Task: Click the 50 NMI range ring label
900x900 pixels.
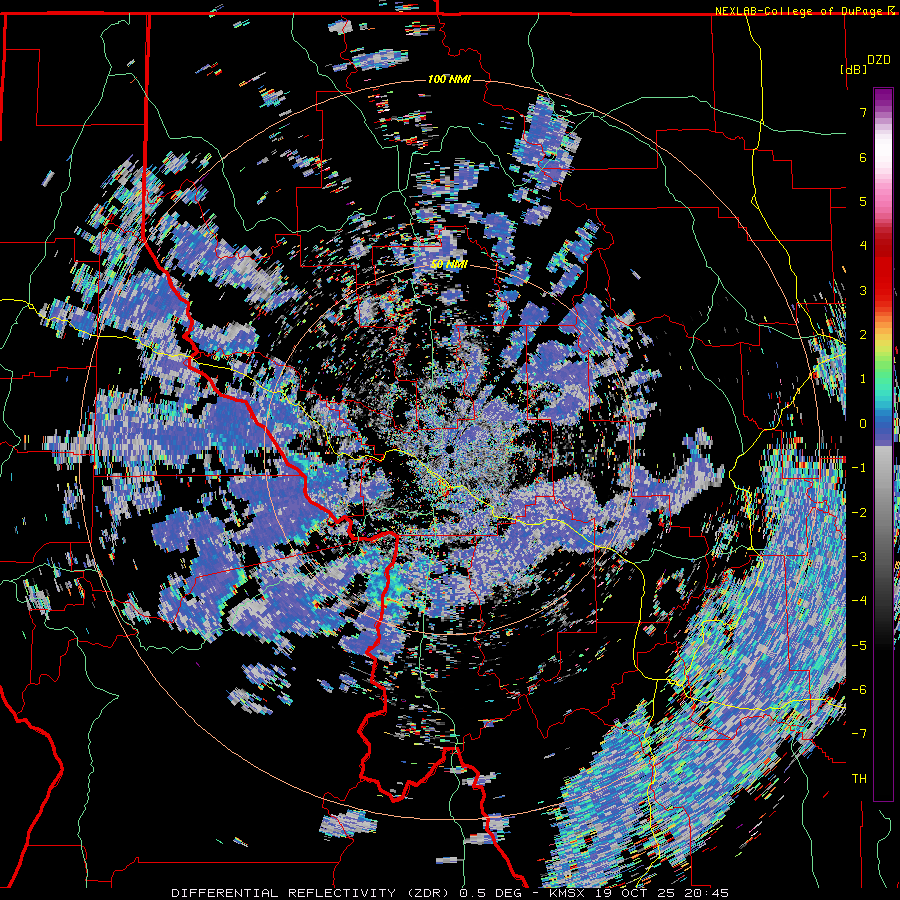Action: pos(449,264)
